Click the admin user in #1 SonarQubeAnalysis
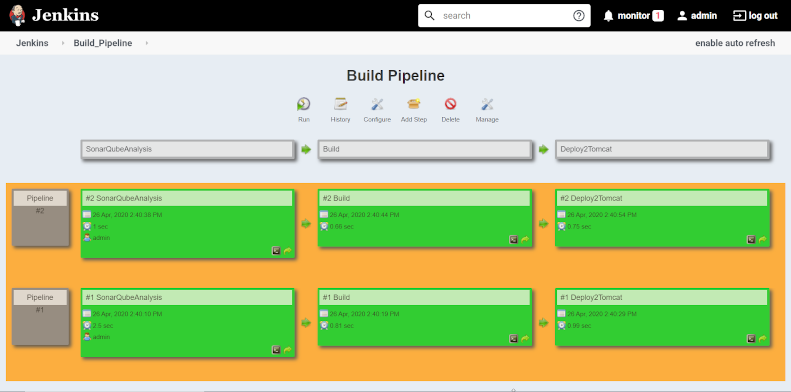The height and width of the screenshot is (392, 791). 101,337
